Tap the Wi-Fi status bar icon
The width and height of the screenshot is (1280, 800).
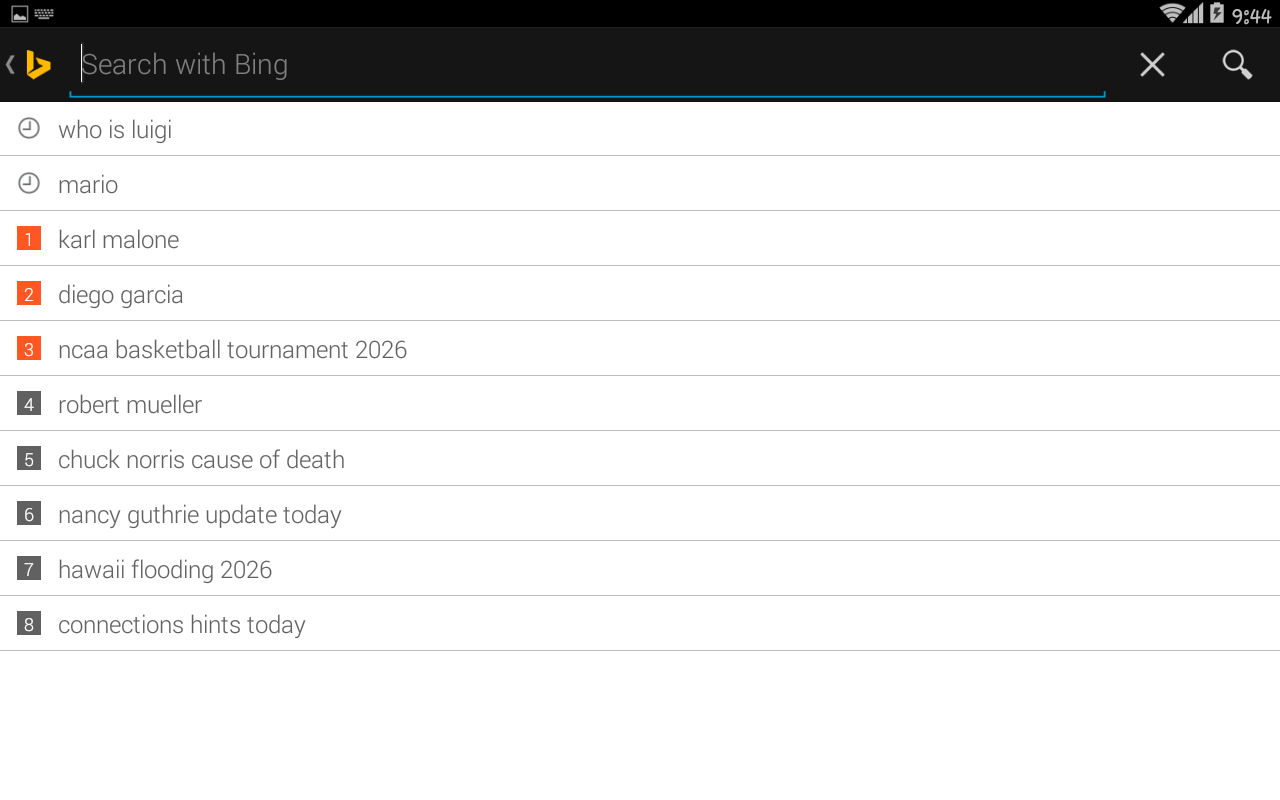click(1172, 13)
